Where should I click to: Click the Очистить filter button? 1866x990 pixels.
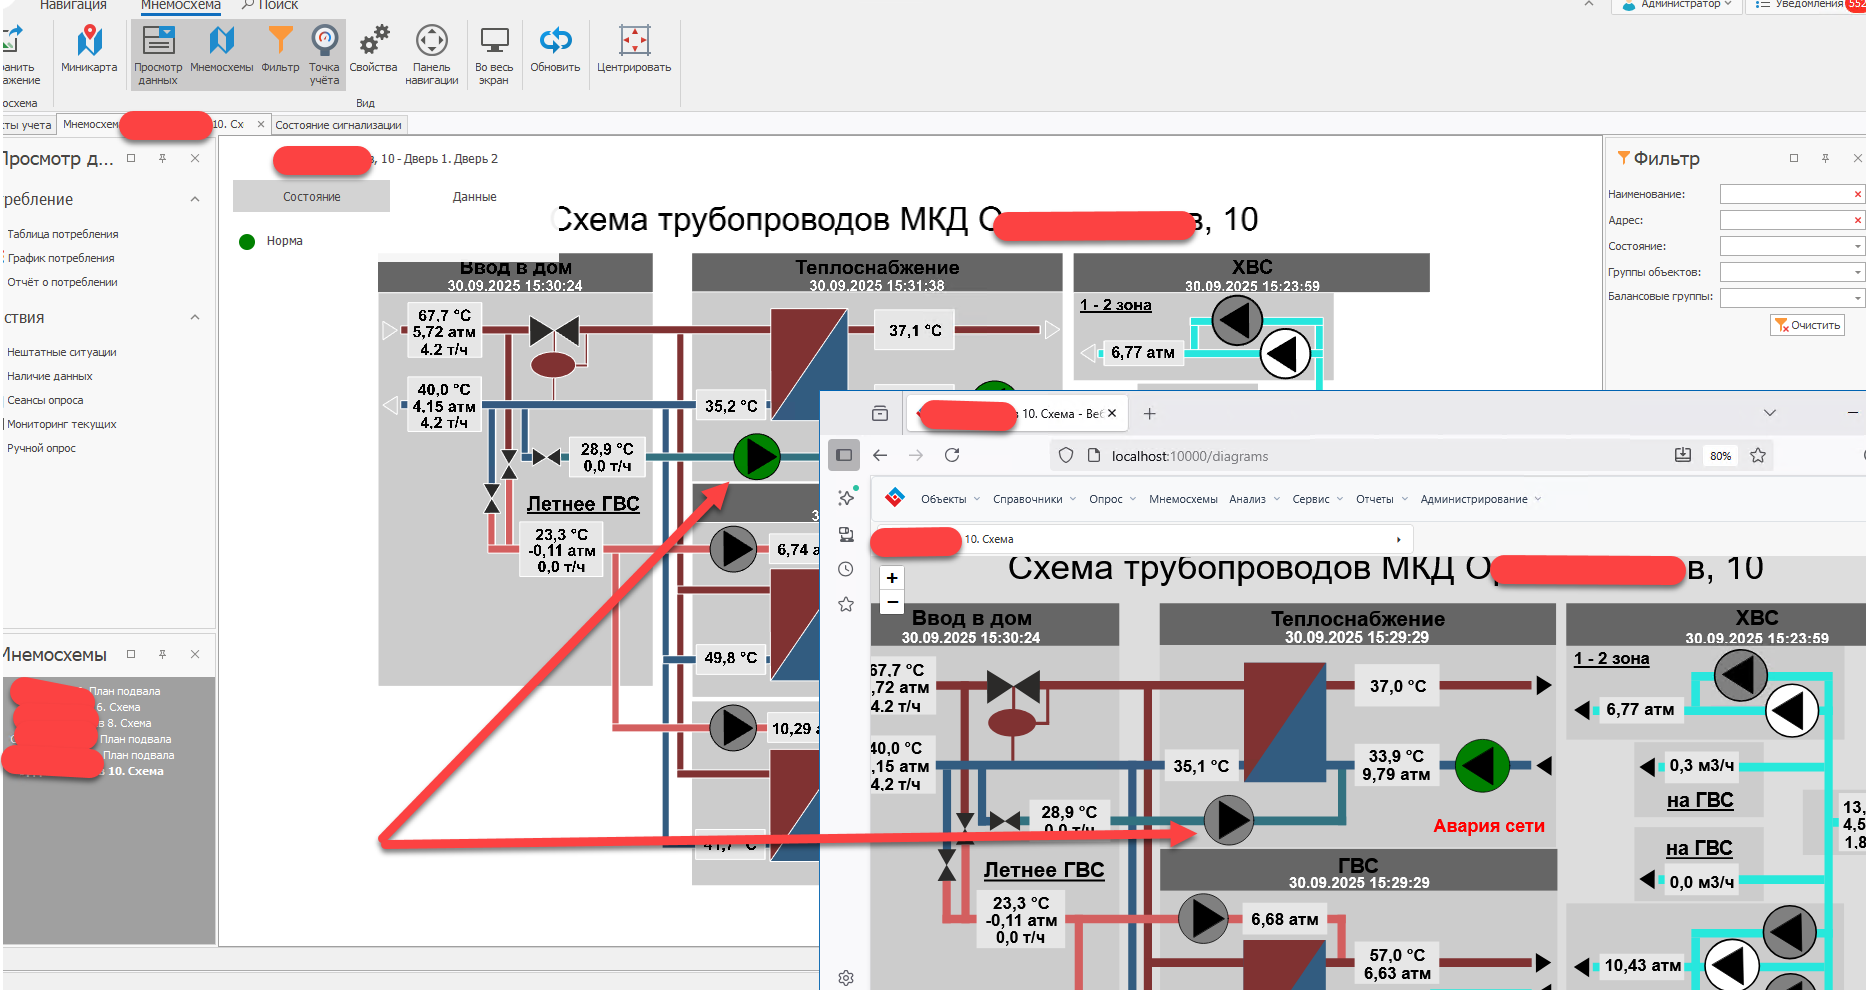coord(1807,325)
